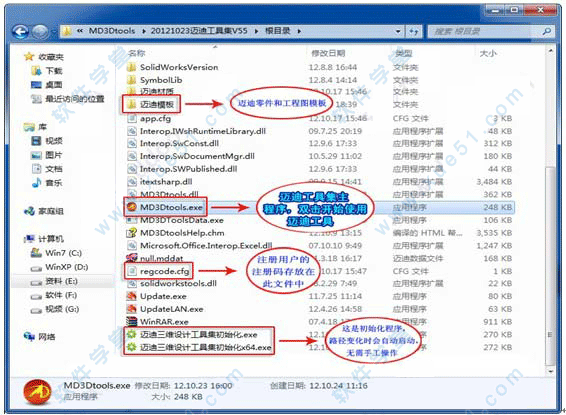Select WinXP (D:) drive in navigation pane

click(60, 267)
